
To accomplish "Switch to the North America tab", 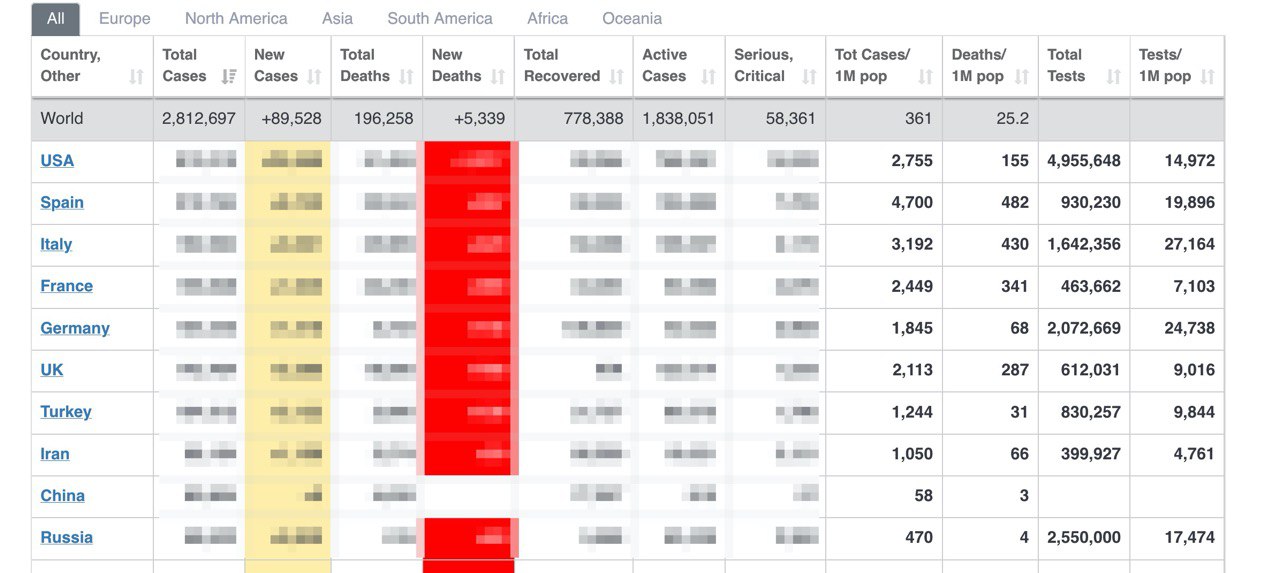I will pos(236,18).
